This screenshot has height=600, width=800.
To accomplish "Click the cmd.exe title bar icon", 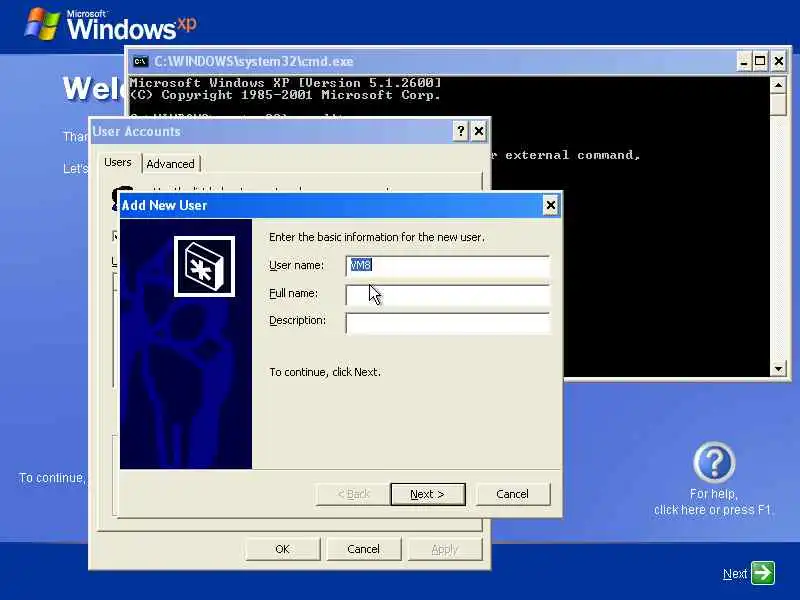I will coord(140,62).
